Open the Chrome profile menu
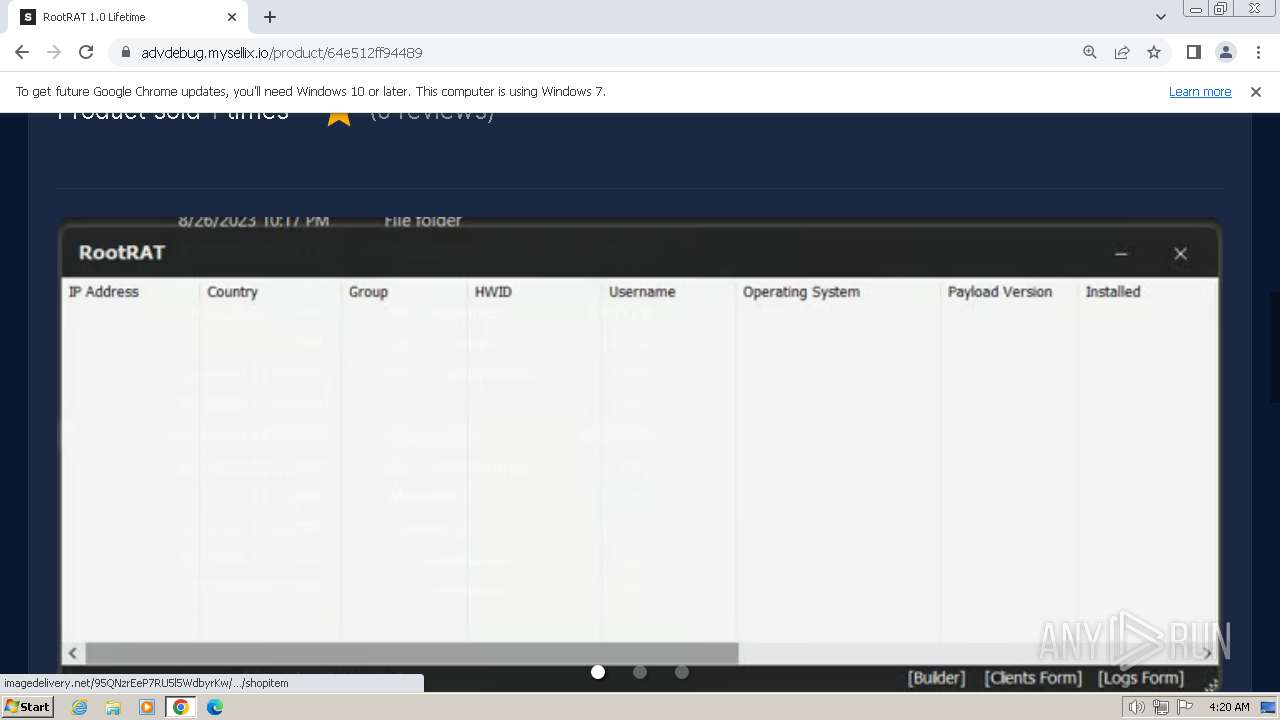The width and height of the screenshot is (1280, 720). click(1225, 52)
